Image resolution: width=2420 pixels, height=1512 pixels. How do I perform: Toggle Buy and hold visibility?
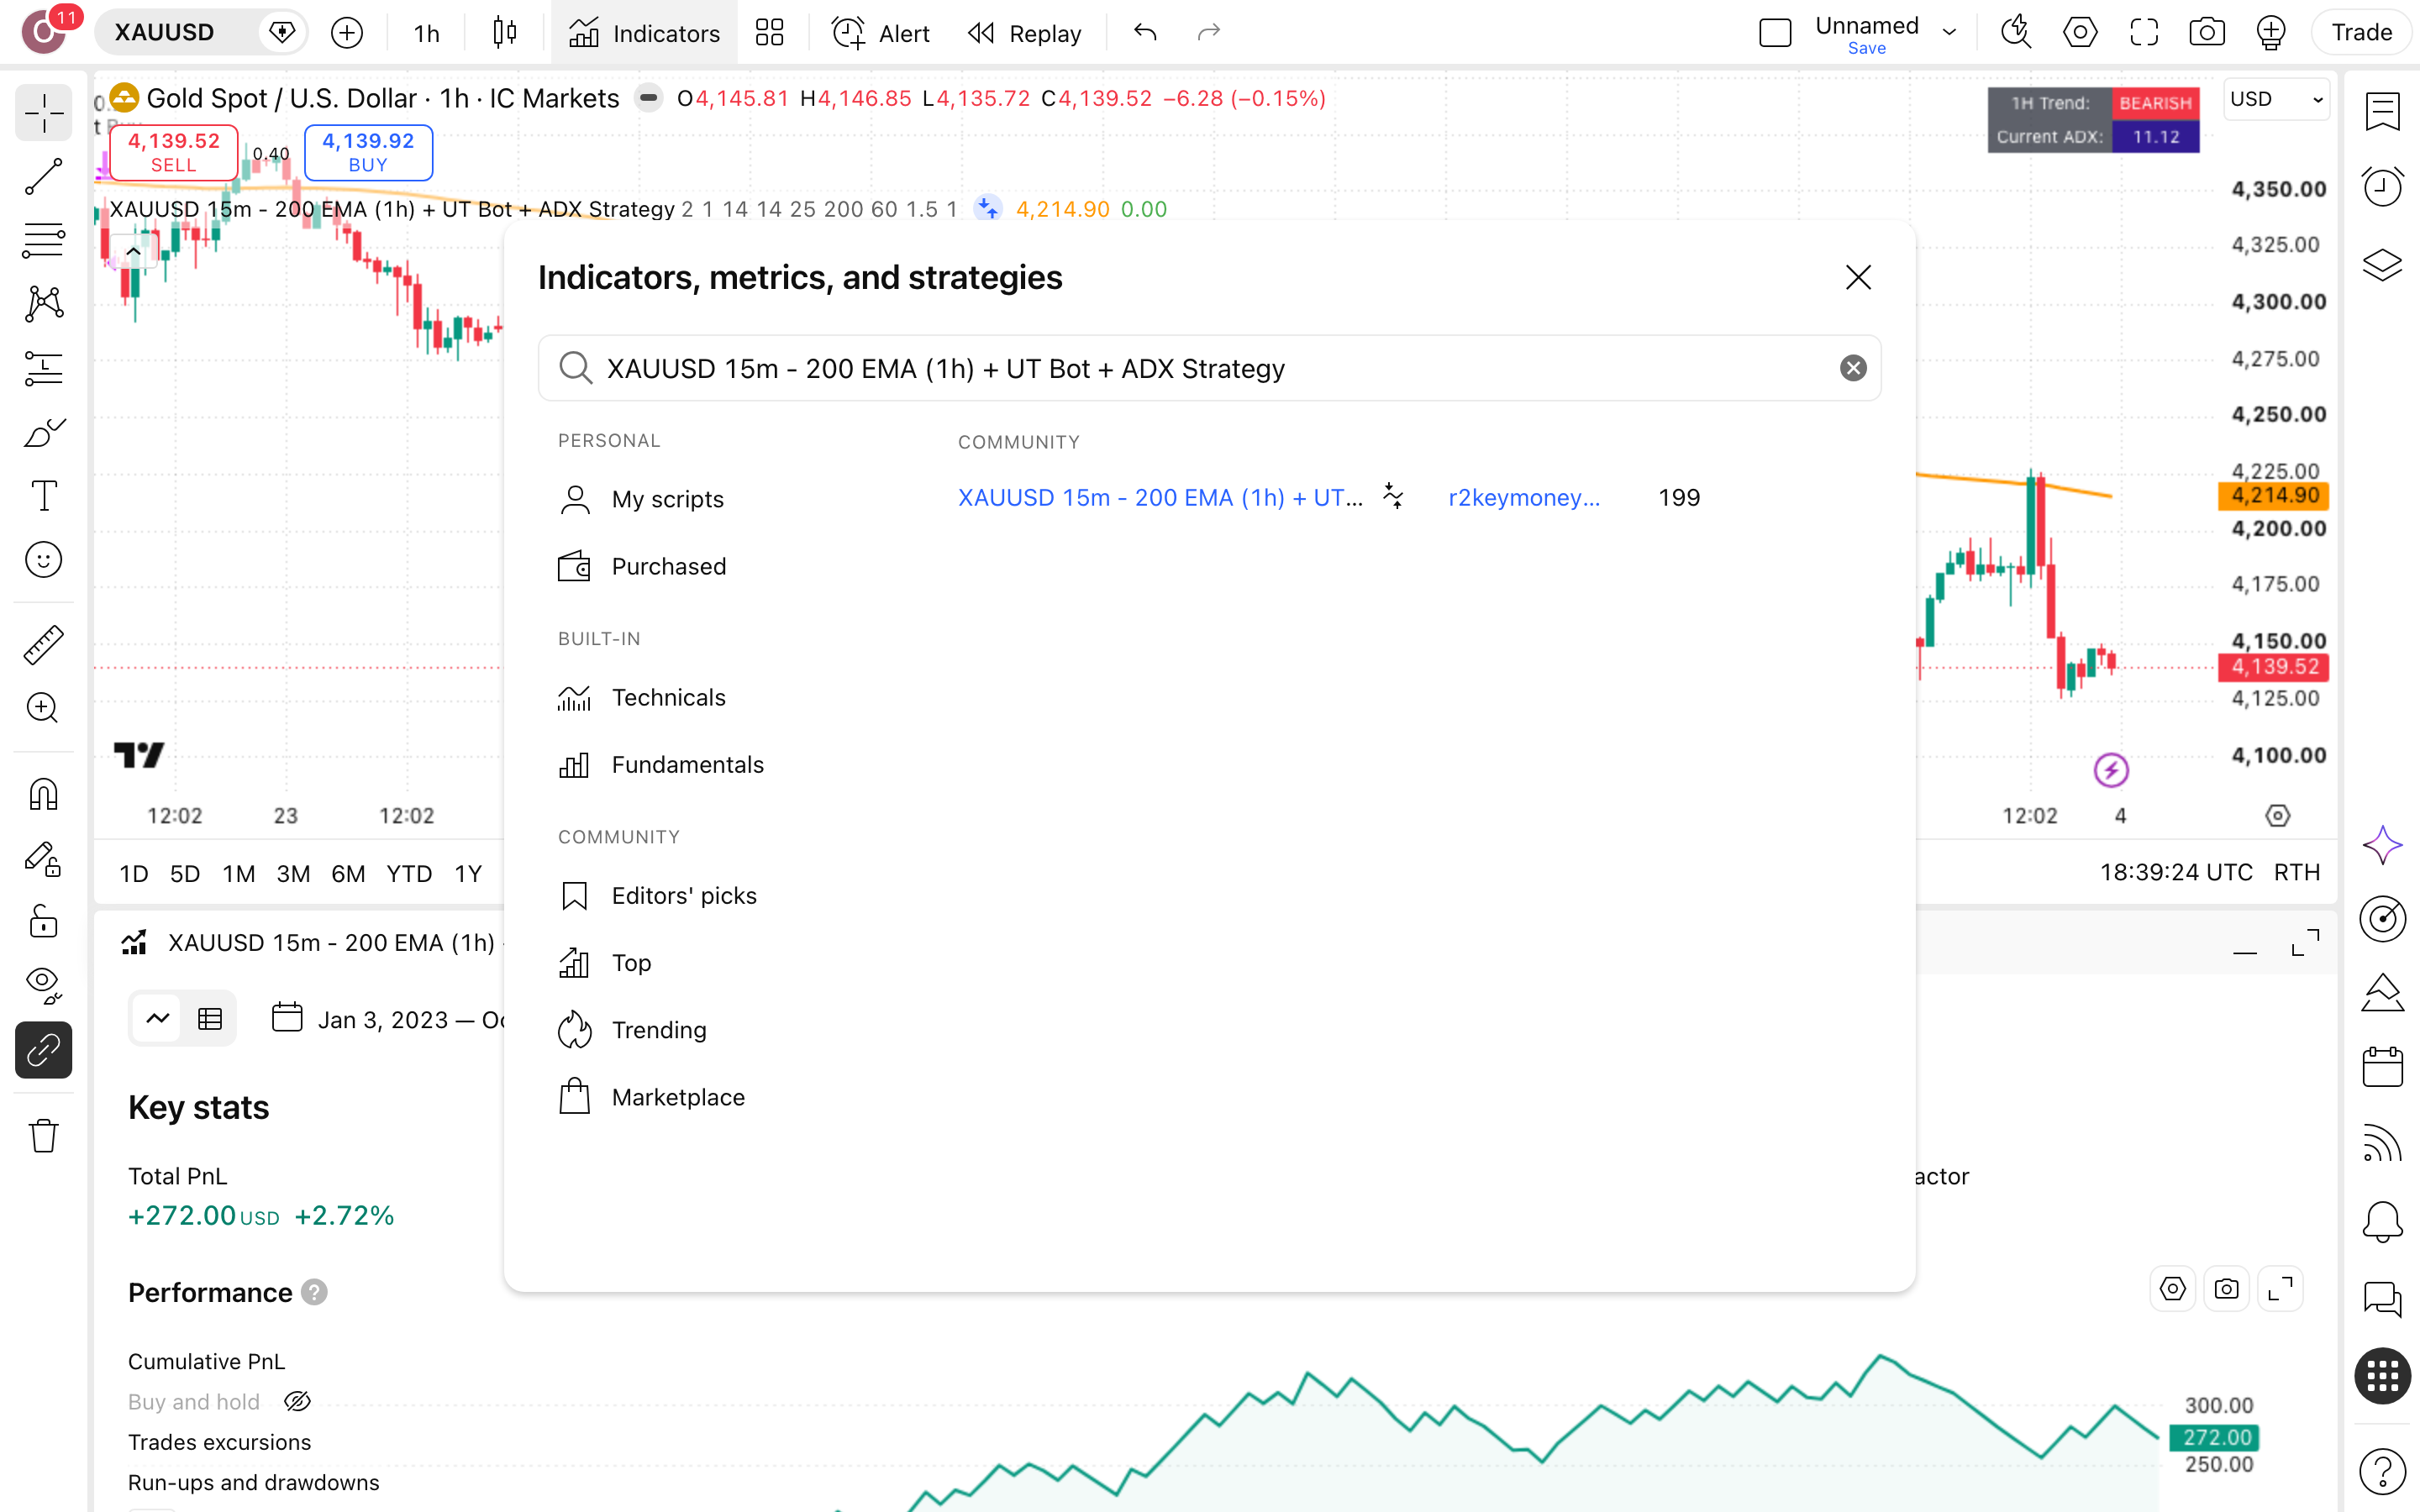[x=297, y=1402]
